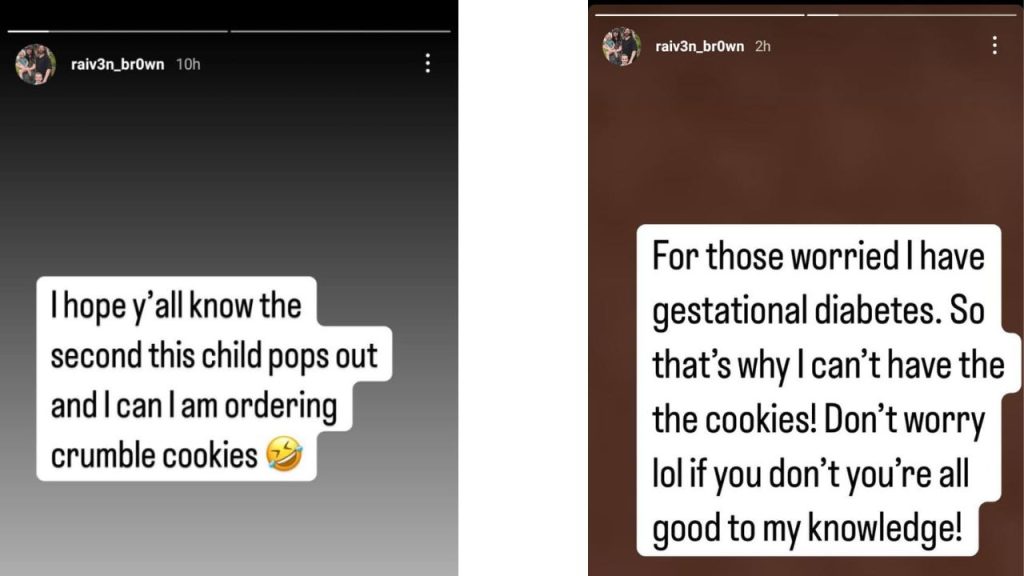The width and height of the screenshot is (1024, 576).
Task: Tap the "I hope y'all know the" text line
Action: pyautogui.click(x=175, y=304)
